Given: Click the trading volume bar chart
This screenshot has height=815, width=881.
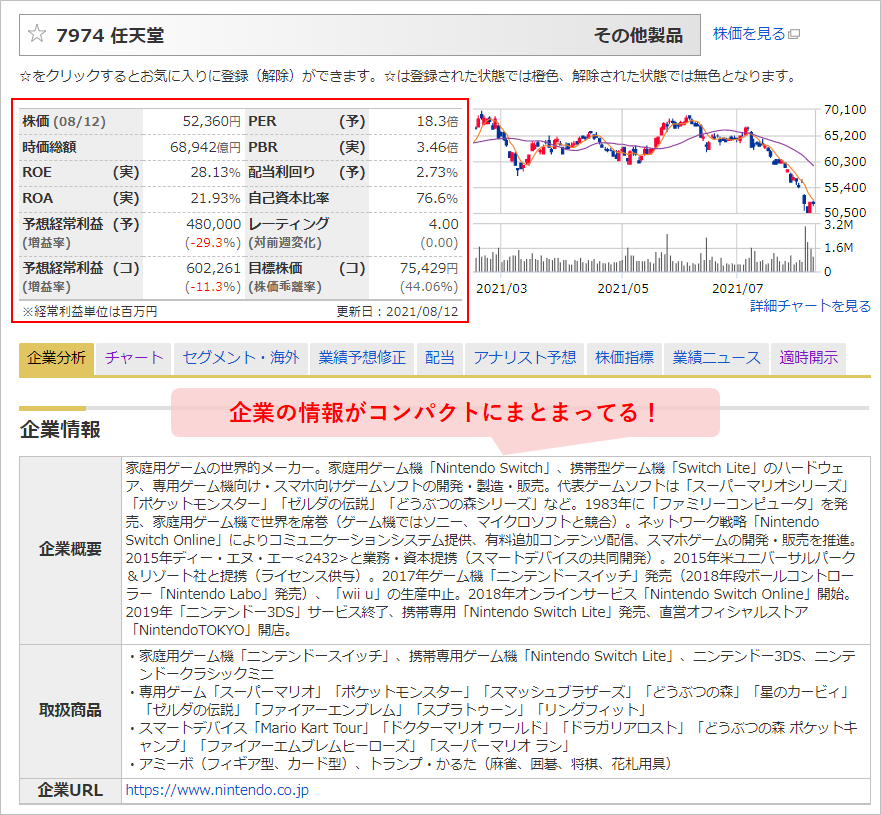Looking at the screenshot, I should click(x=645, y=249).
